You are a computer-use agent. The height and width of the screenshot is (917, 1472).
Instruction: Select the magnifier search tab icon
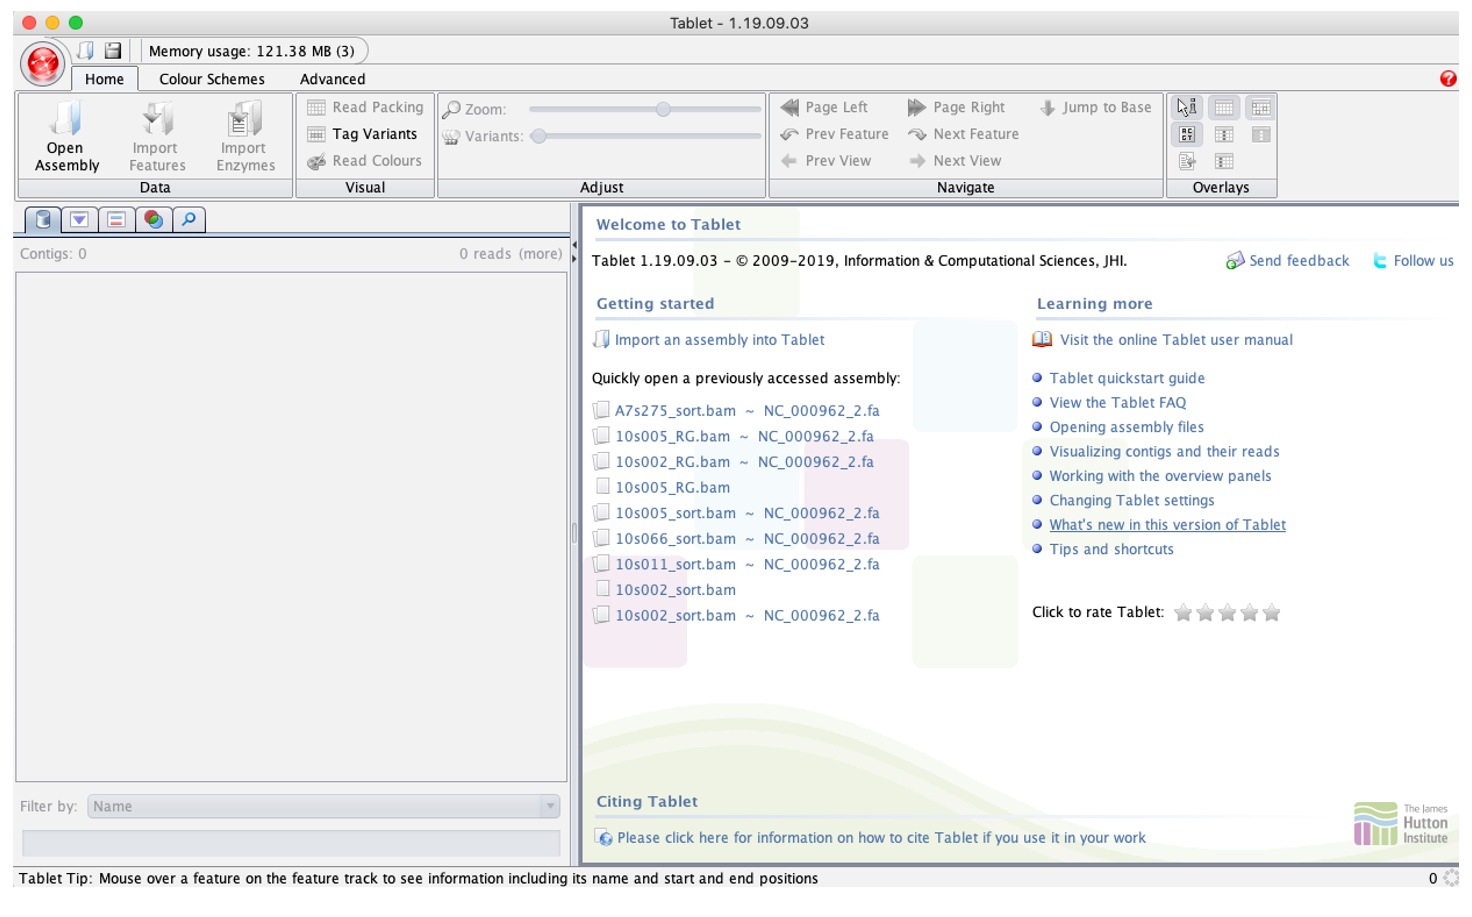pos(188,220)
